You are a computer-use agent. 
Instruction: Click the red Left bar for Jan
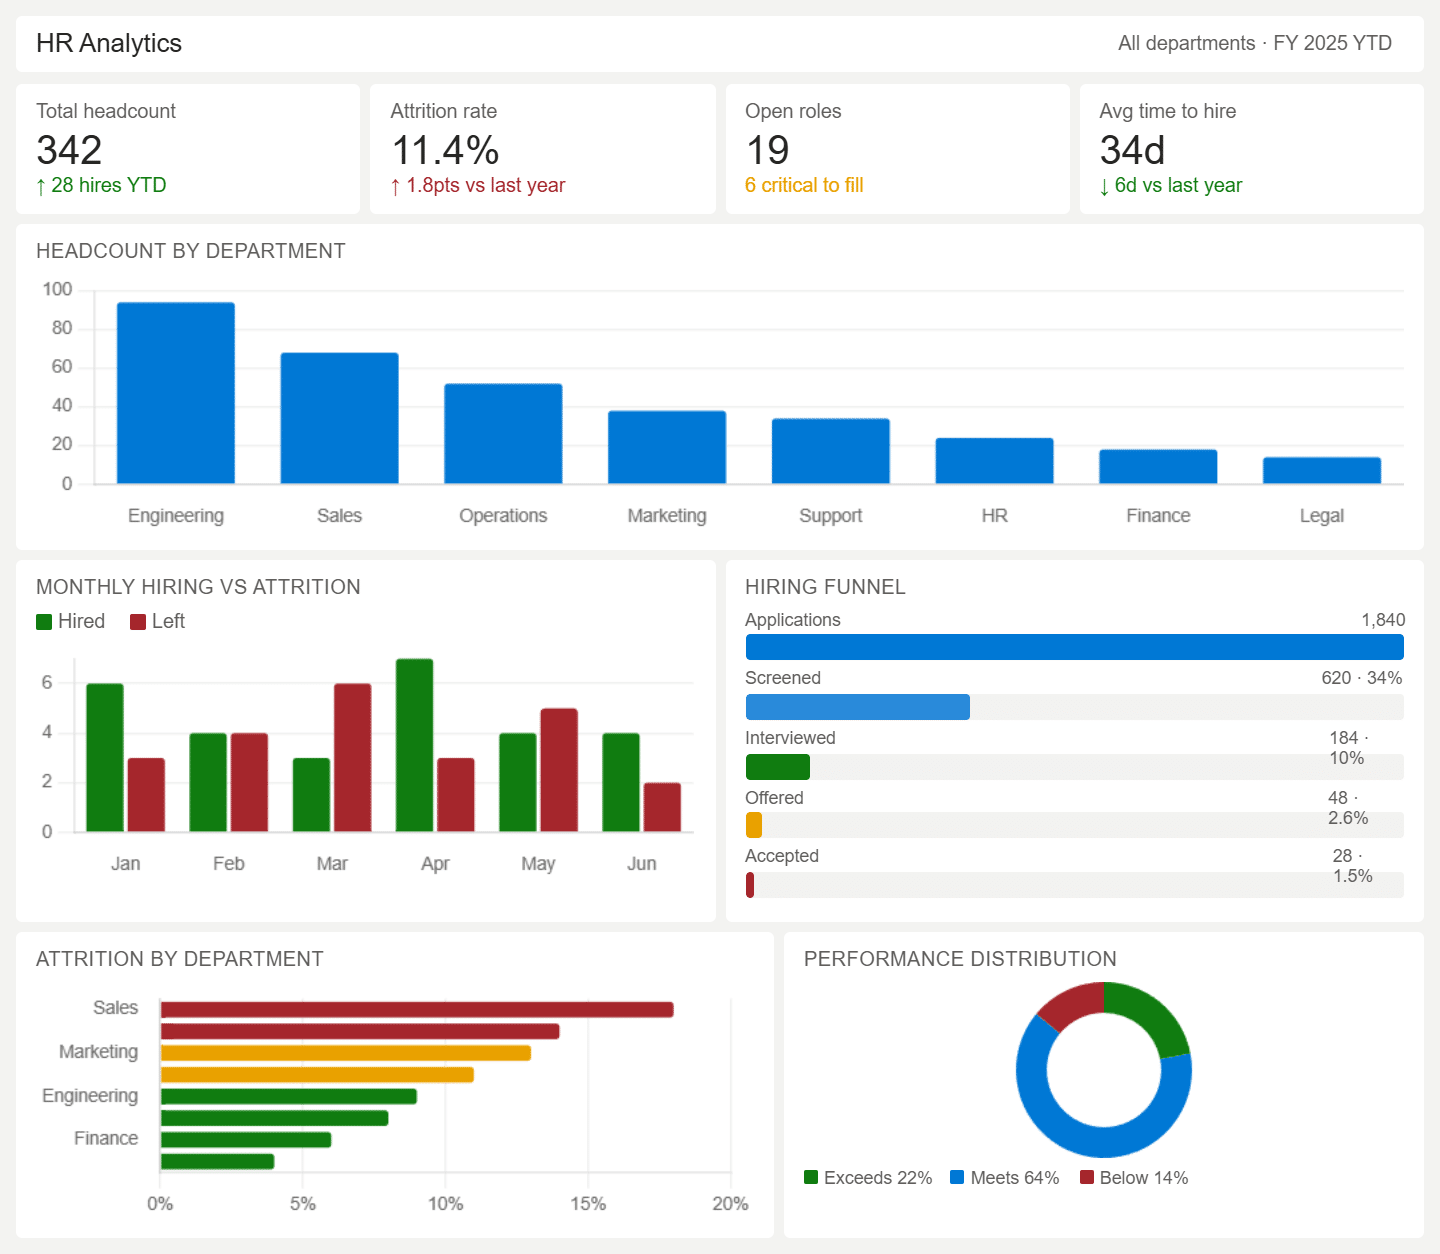click(x=146, y=795)
